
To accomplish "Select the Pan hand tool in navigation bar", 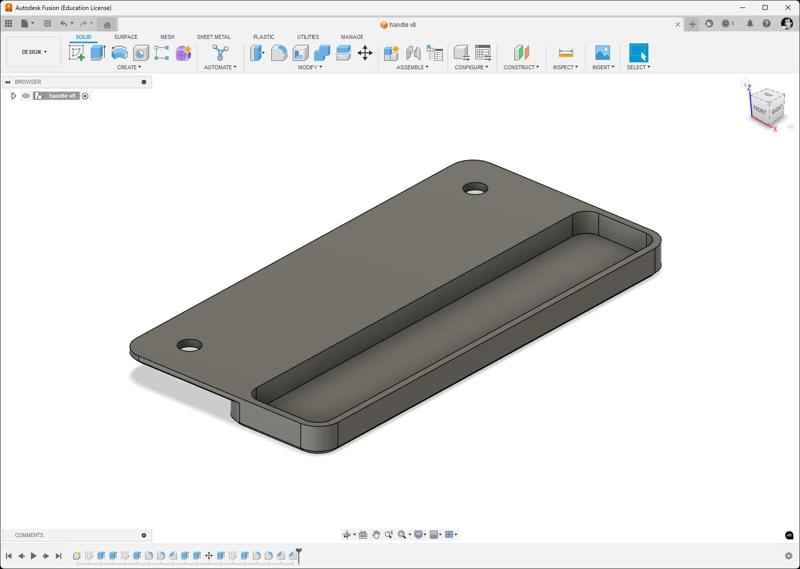I will [376, 534].
